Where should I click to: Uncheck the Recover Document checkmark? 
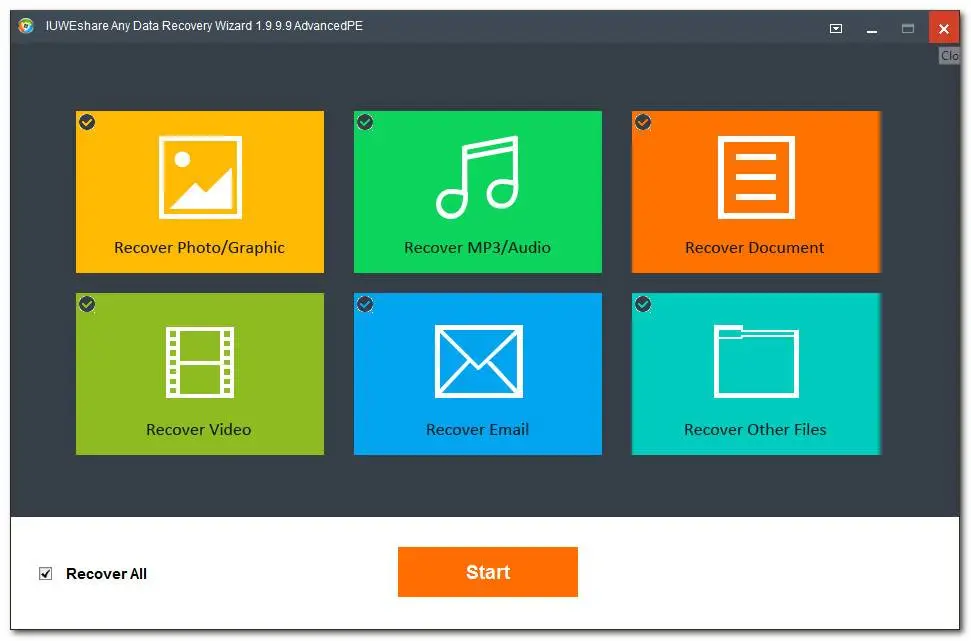643,122
